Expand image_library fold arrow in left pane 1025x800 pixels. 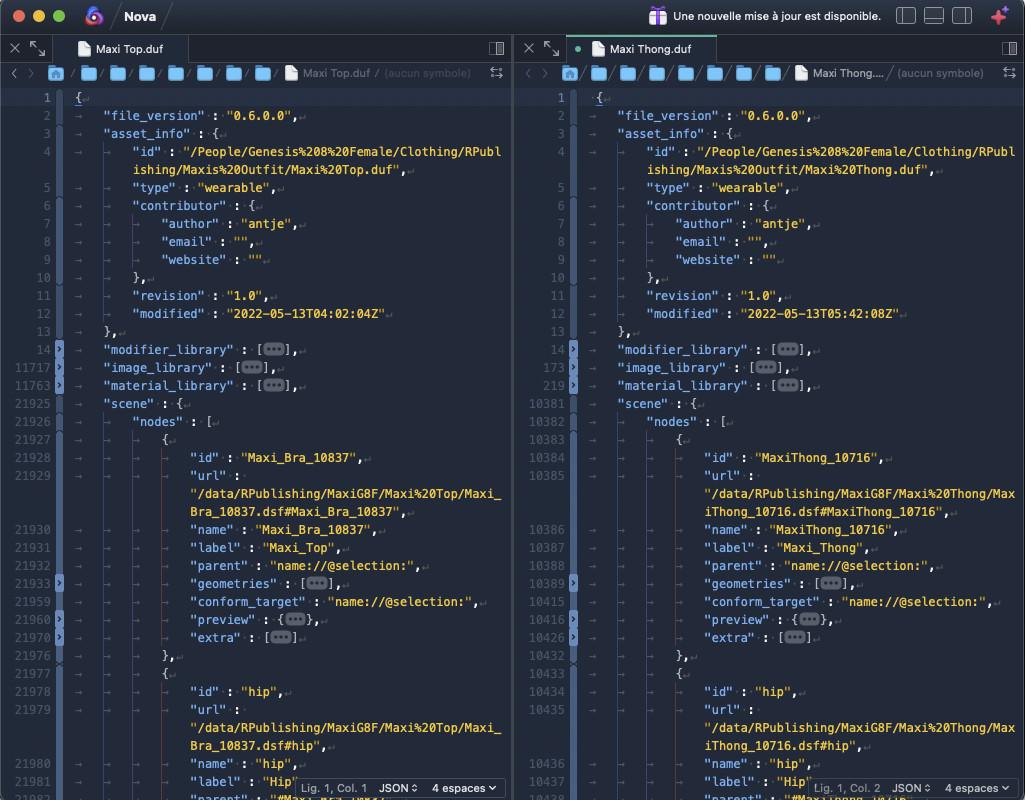pyautogui.click(x=59, y=367)
